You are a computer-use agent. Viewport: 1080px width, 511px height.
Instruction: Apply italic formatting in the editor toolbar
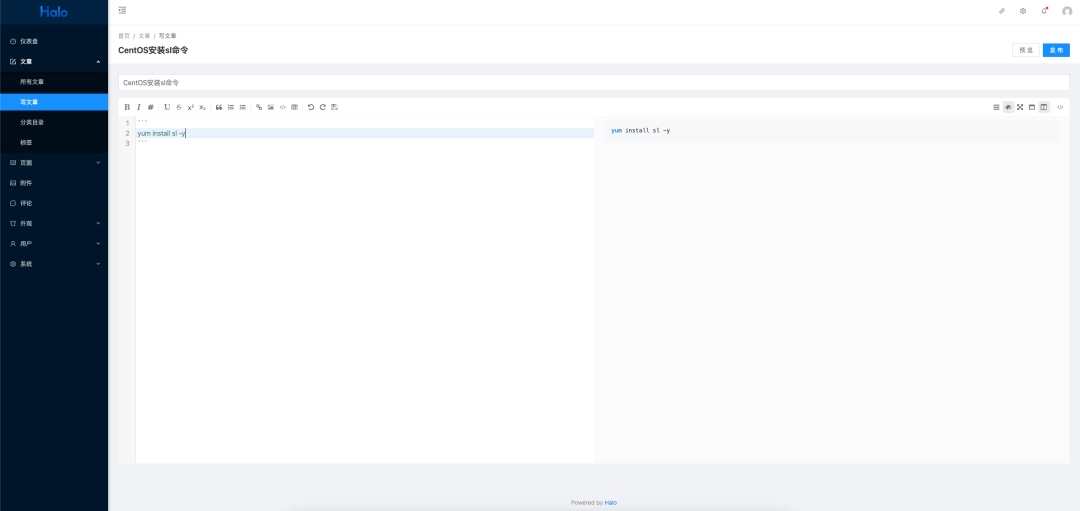138,107
